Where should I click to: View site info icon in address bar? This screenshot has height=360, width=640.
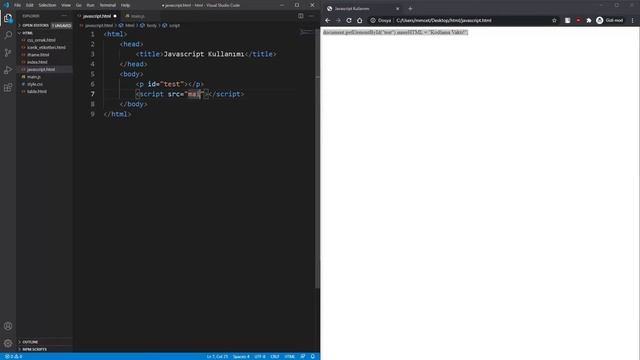click(x=373, y=20)
